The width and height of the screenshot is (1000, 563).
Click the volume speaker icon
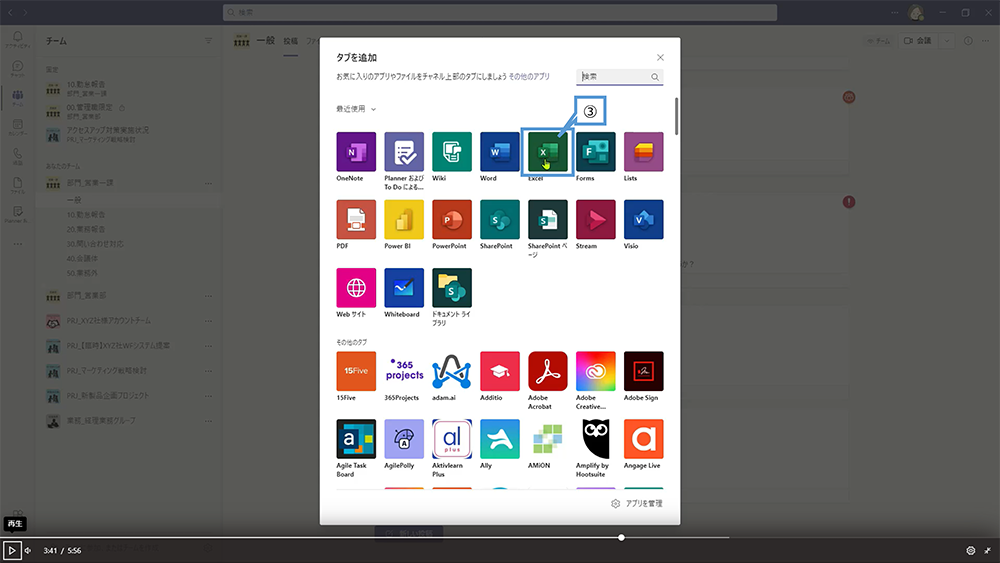coord(28,550)
